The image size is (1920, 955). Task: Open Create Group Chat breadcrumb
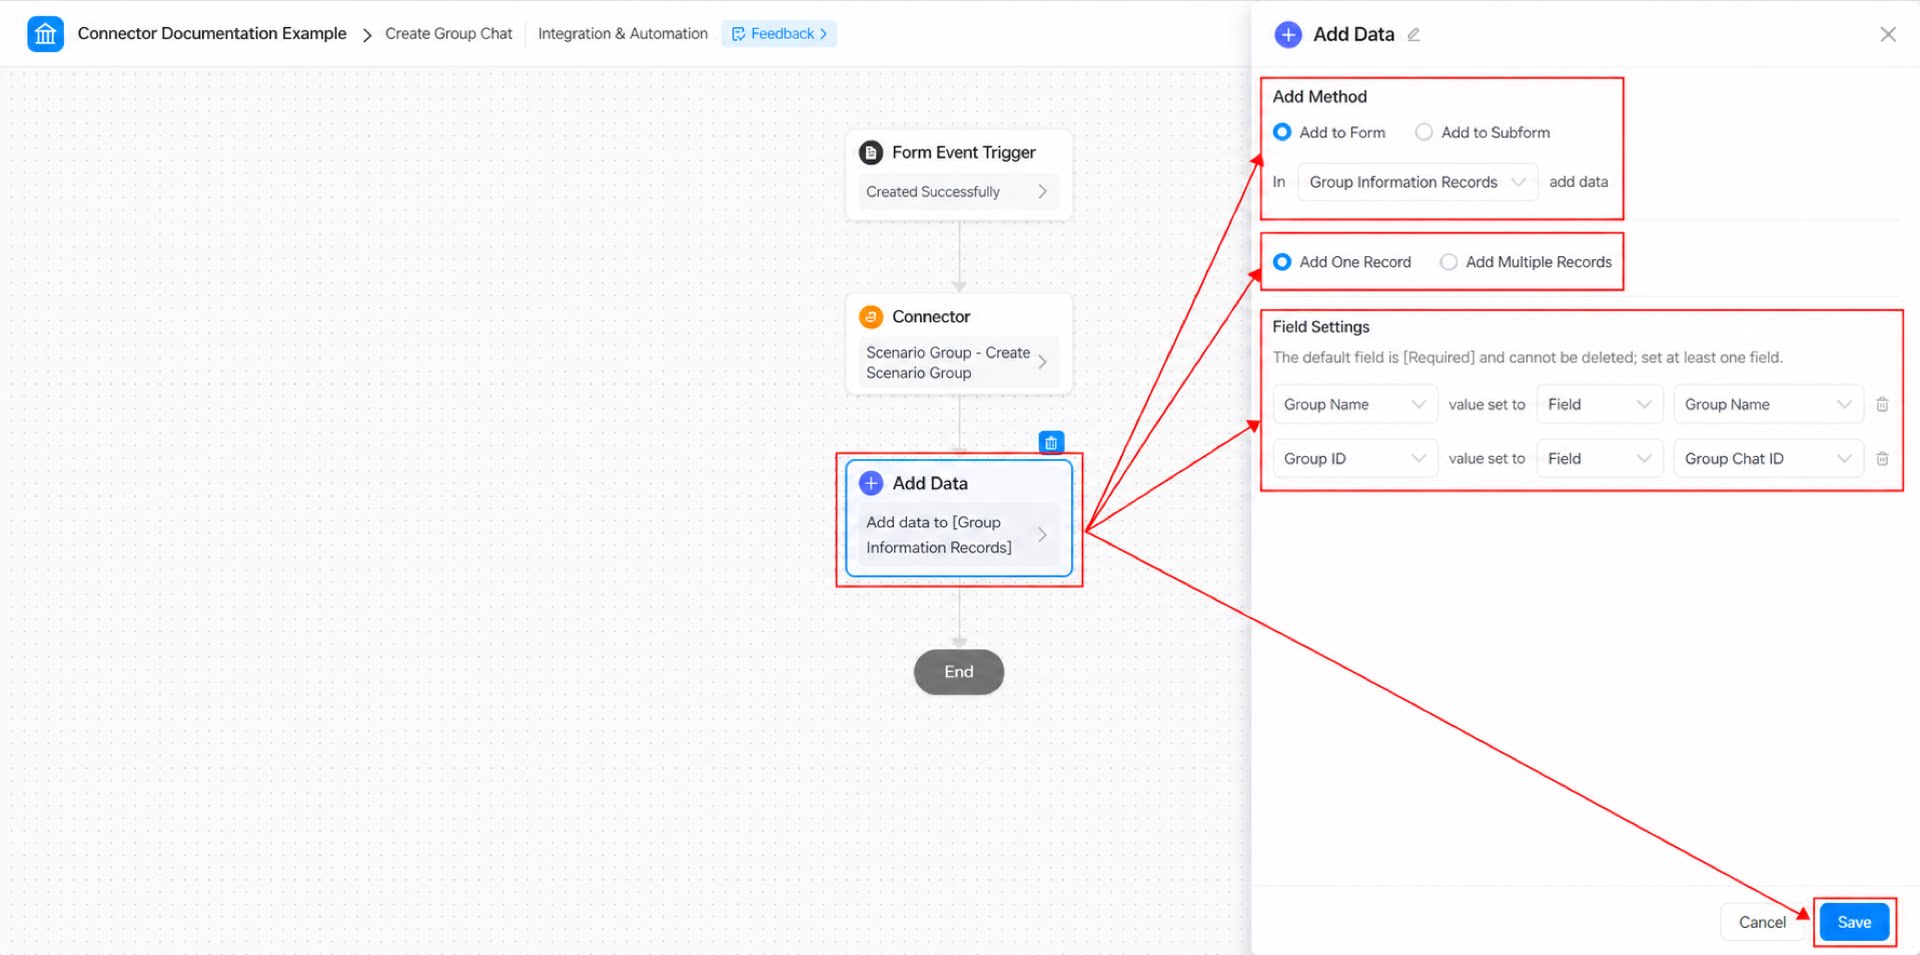pos(448,34)
